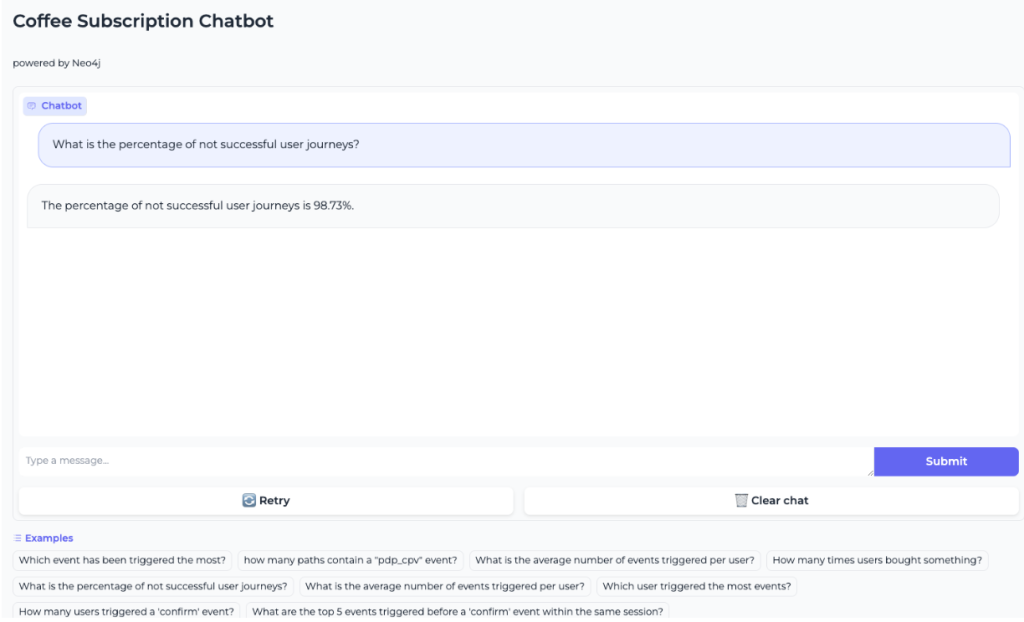Click the "Coffee Subscription Chatbot" heading
Viewport: 1024px width, 622px height.
click(x=143, y=21)
